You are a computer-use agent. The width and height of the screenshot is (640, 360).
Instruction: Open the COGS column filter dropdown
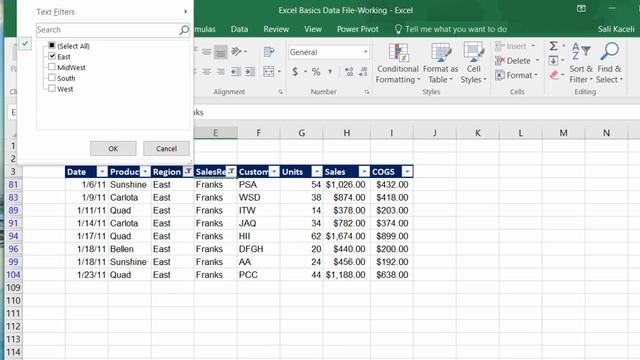[x=407, y=172]
